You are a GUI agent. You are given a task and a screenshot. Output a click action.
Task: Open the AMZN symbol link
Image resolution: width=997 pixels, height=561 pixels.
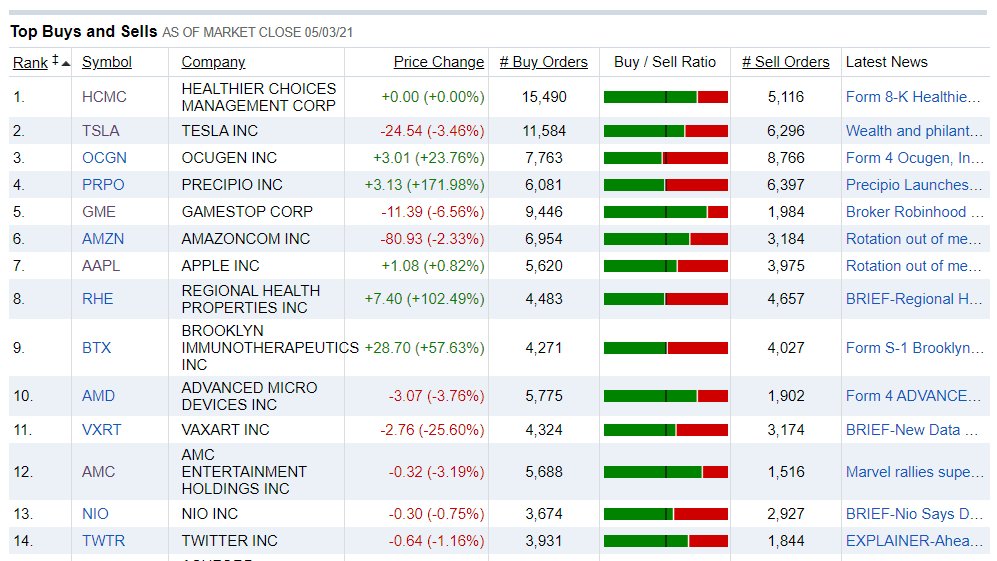click(103, 239)
